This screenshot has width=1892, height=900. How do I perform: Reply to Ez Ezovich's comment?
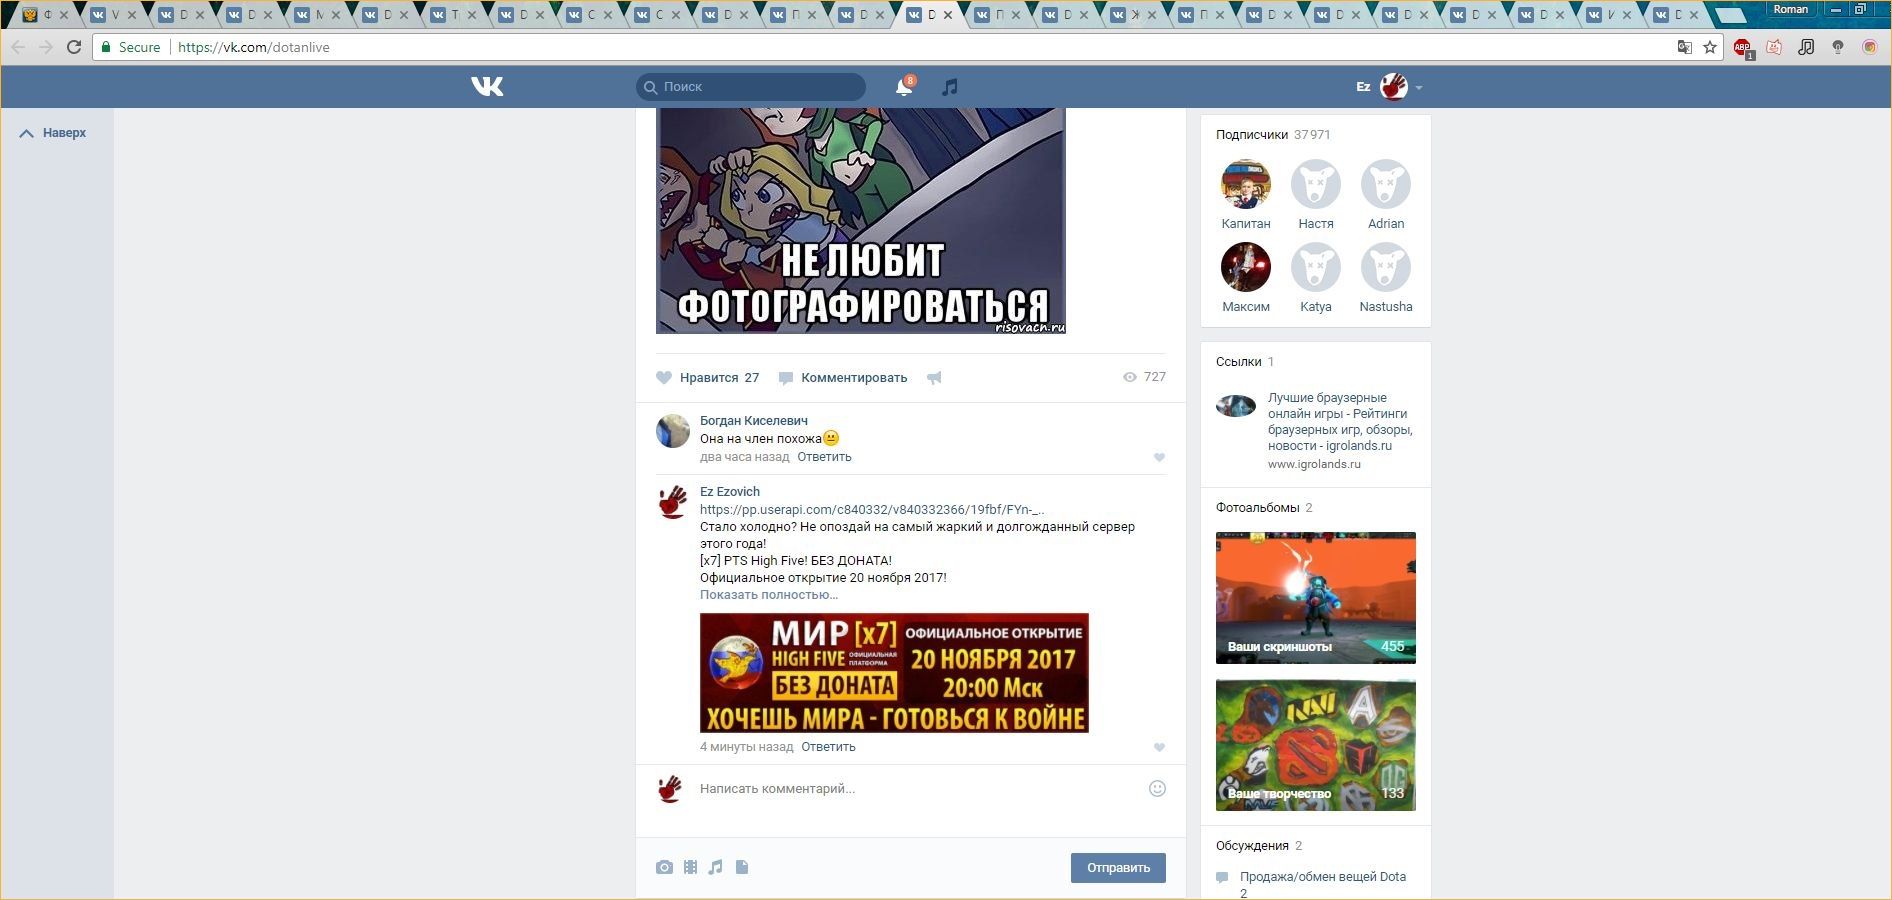(828, 747)
